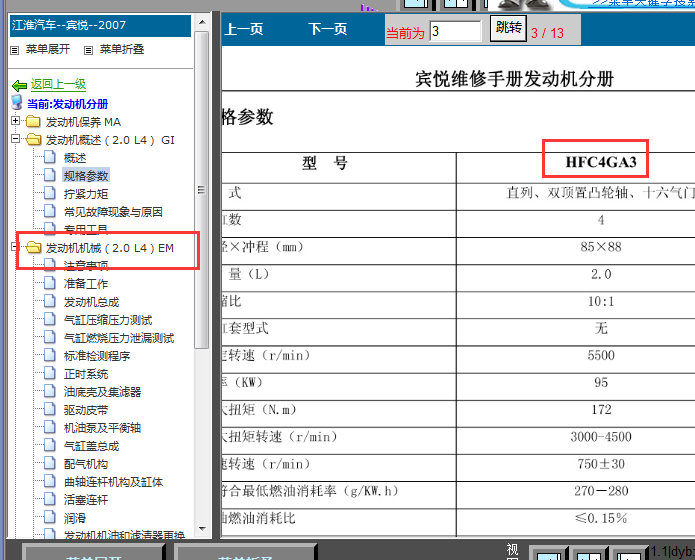Viewport: 695px width, 560px height.
Task: Click the 750±30 idle speed cell
Action: (x=601, y=464)
